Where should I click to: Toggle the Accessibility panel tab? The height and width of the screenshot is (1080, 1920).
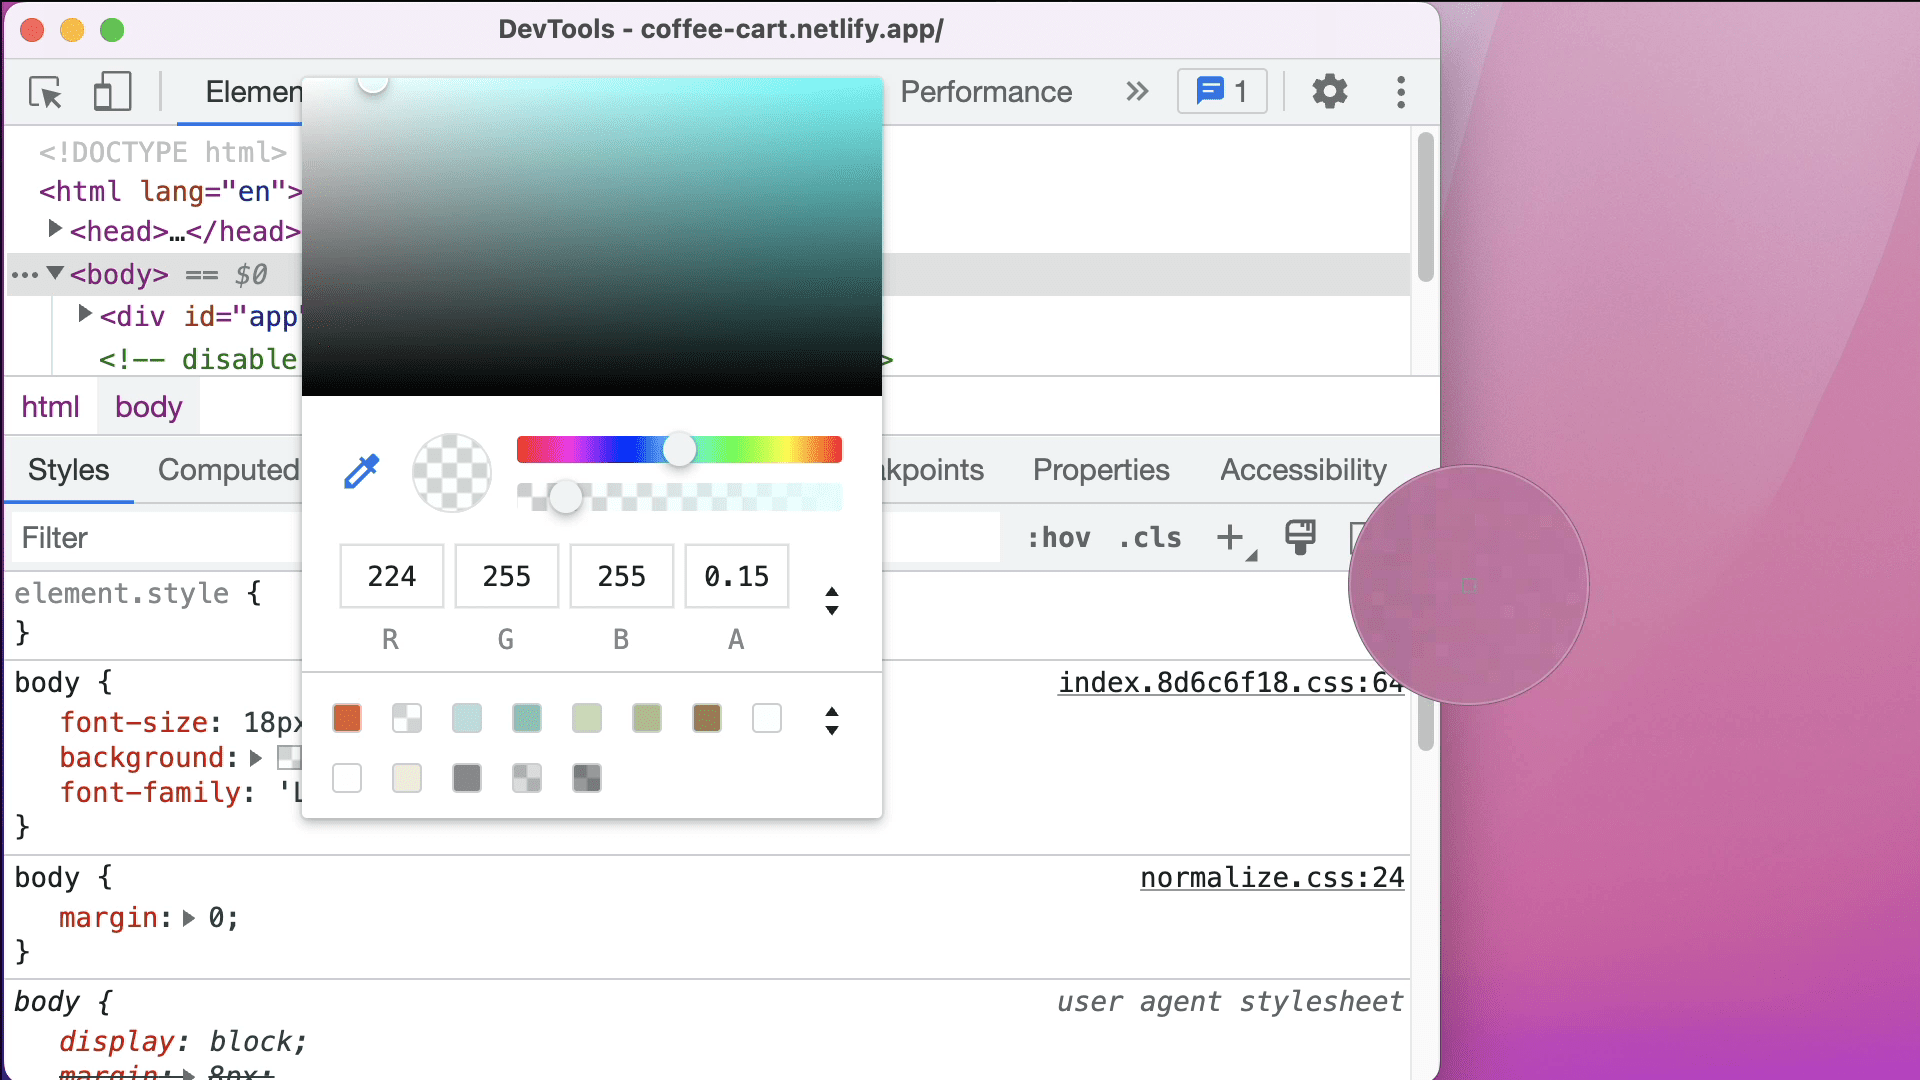pos(1303,469)
